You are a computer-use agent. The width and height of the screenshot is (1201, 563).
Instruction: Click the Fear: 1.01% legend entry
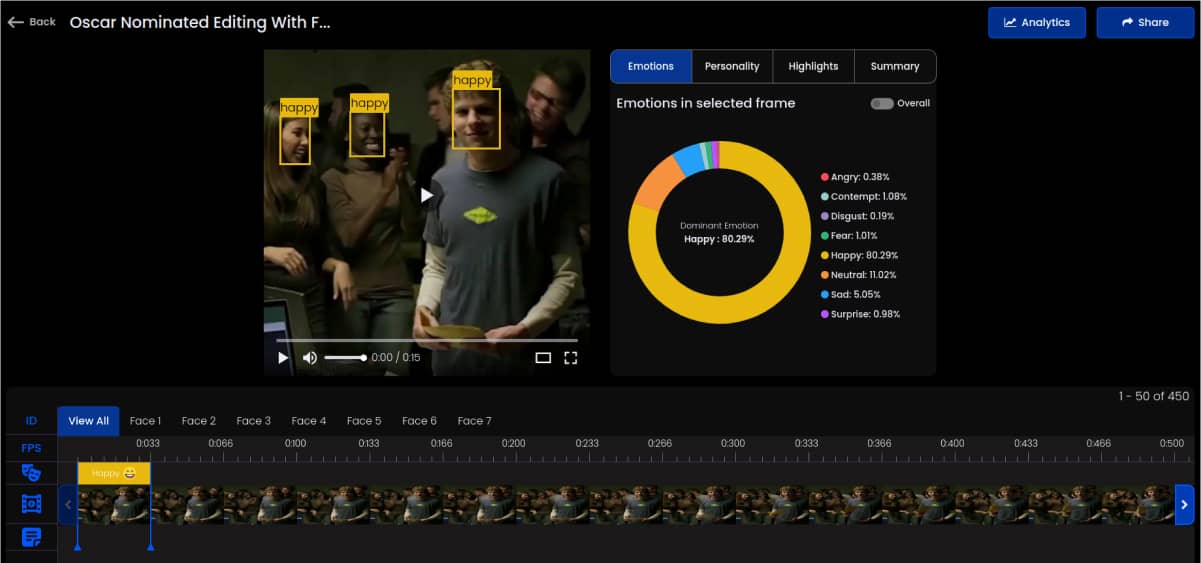click(848, 236)
